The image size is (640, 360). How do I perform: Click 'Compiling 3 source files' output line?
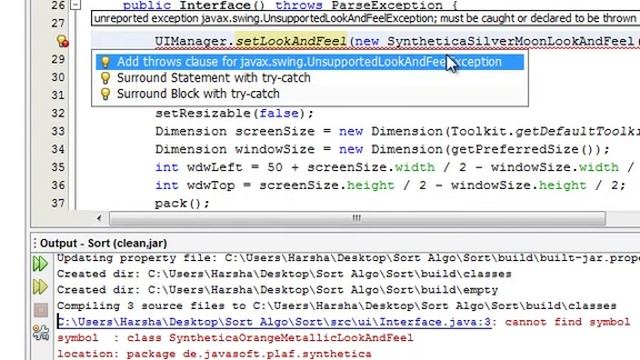click(x=337, y=306)
